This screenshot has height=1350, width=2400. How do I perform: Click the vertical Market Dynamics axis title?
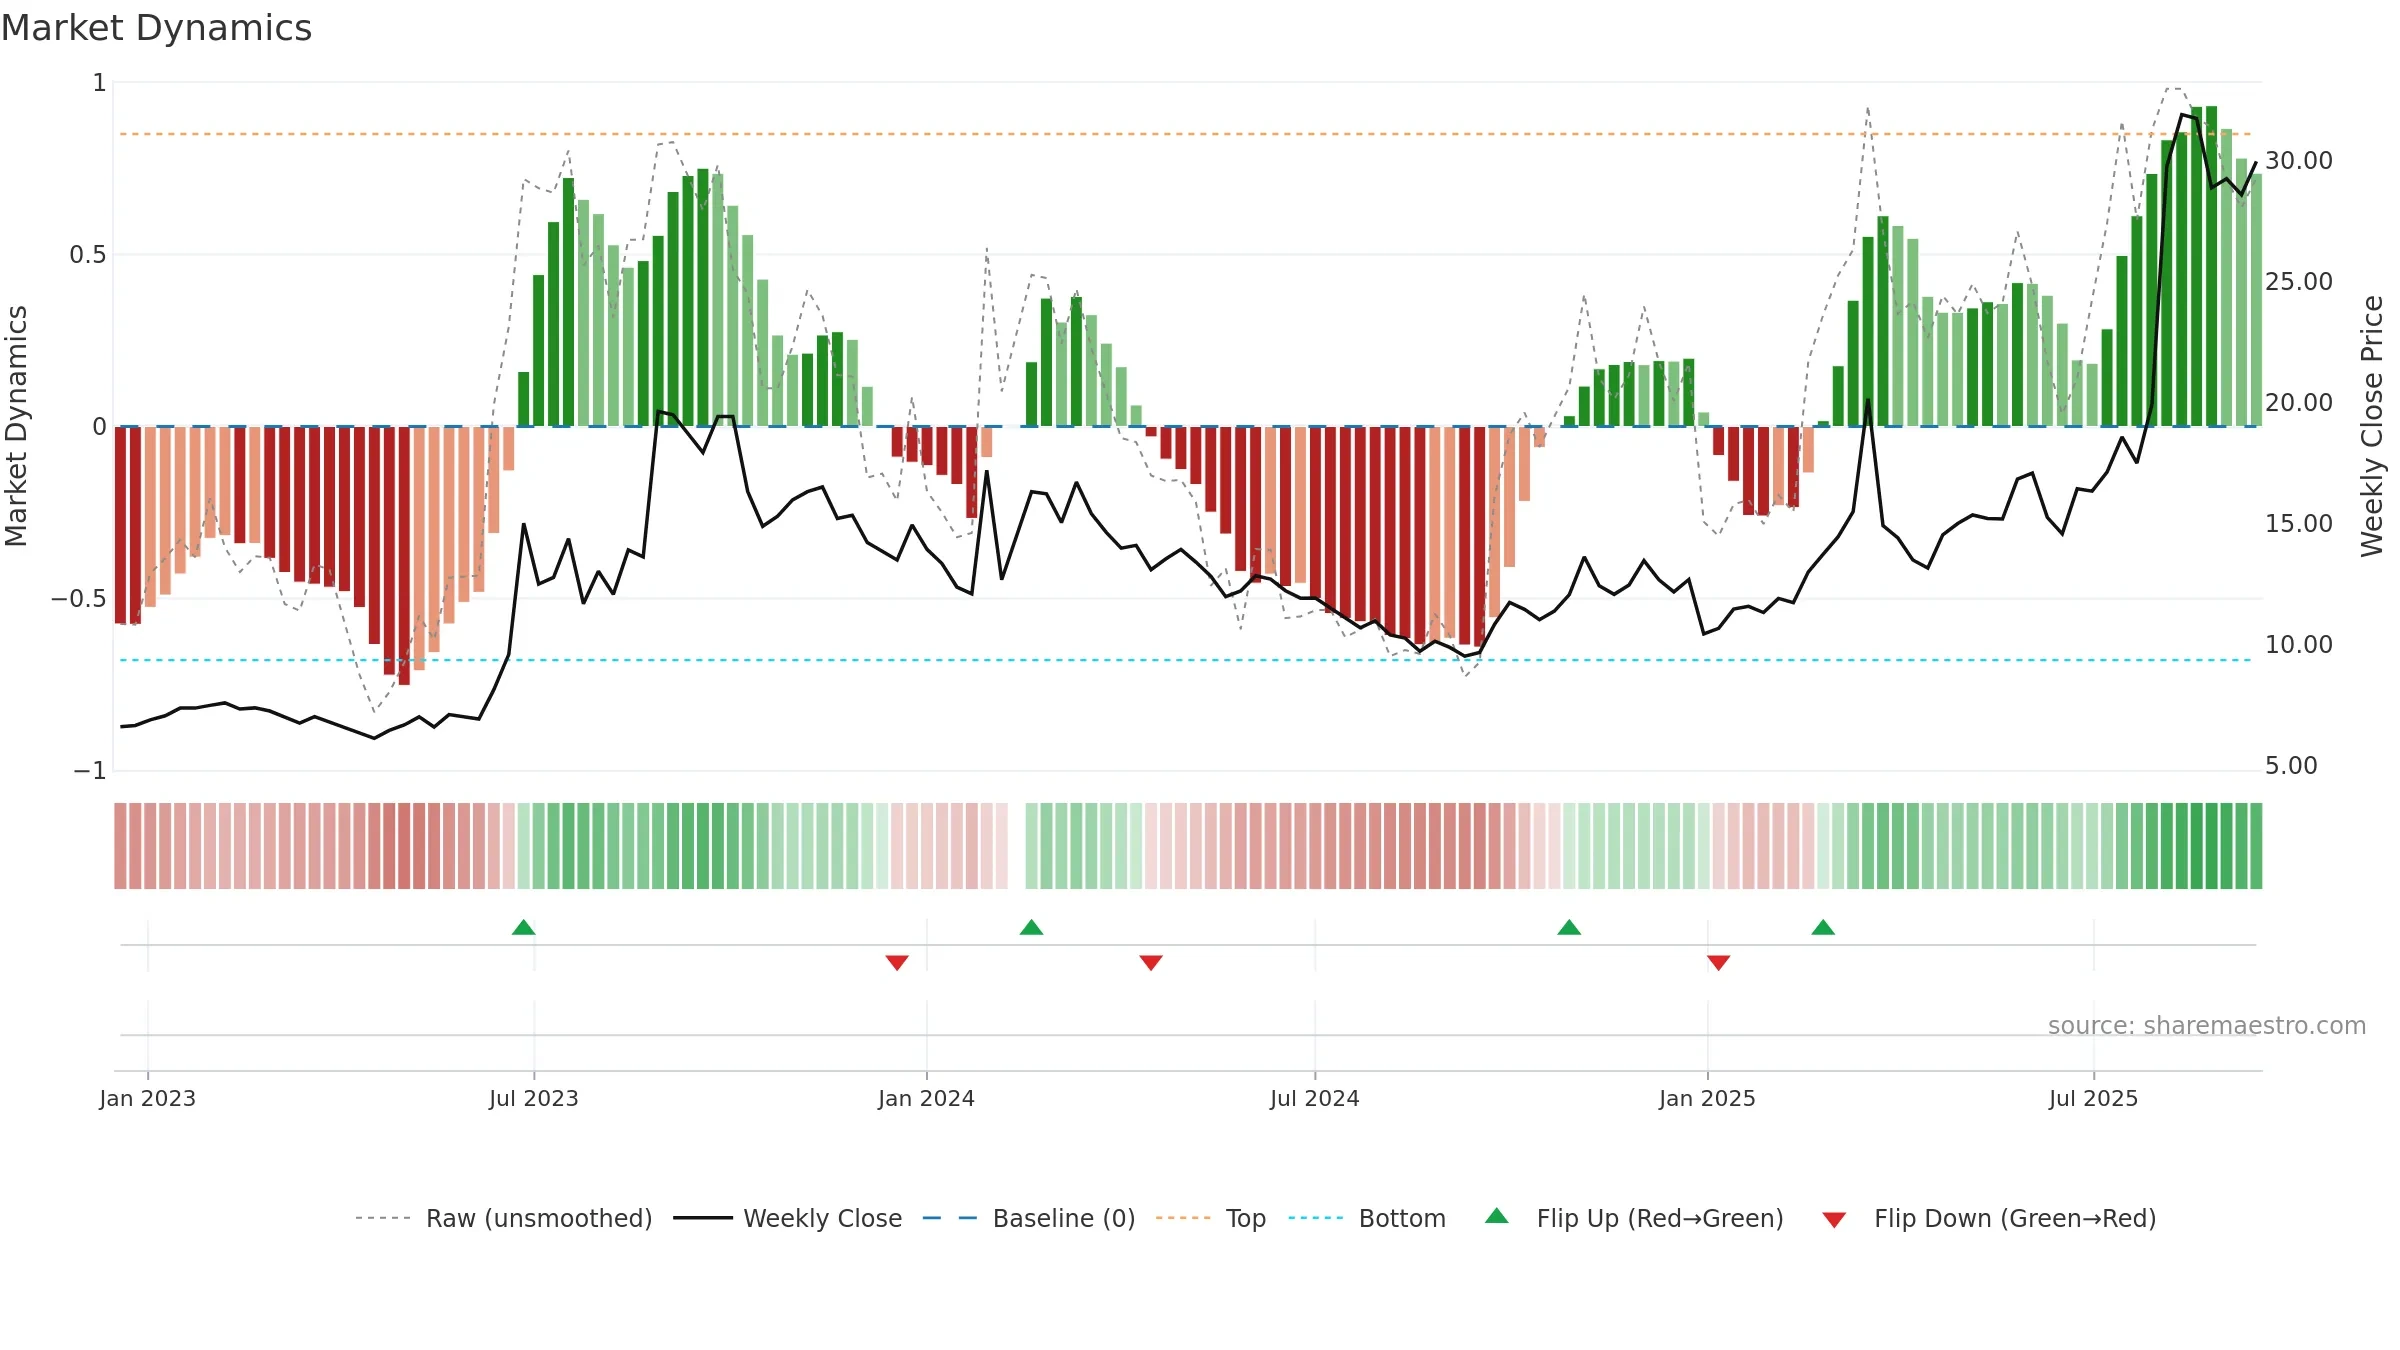[x=16, y=426]
